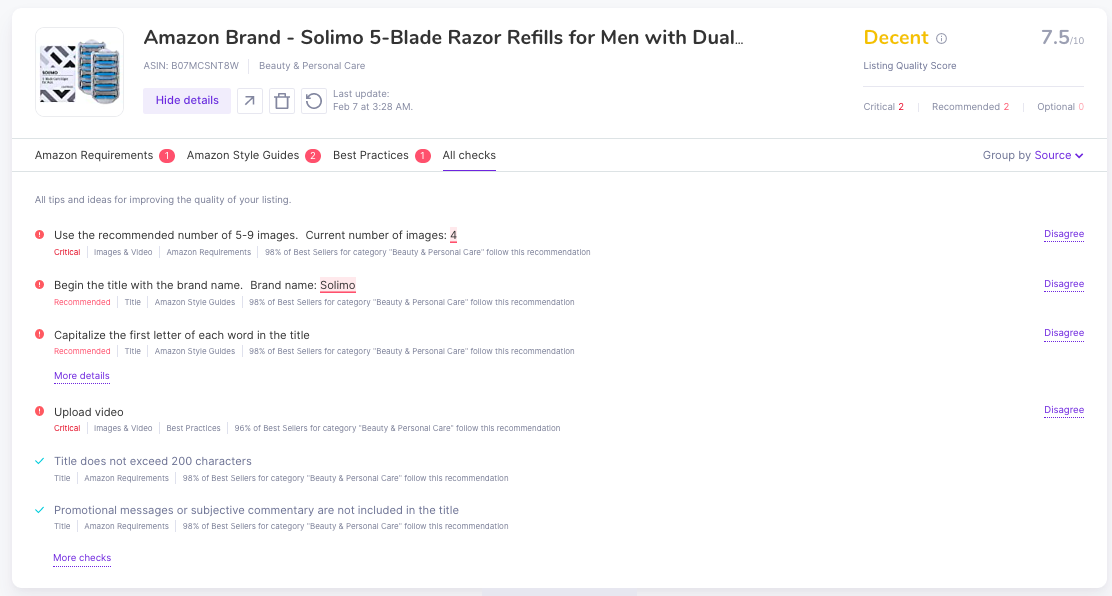Viewport: 1112px width, 596px height.
Task: Click checkmark for 200 characters title check
Action: pyautogui.click(x=40, y=461)
